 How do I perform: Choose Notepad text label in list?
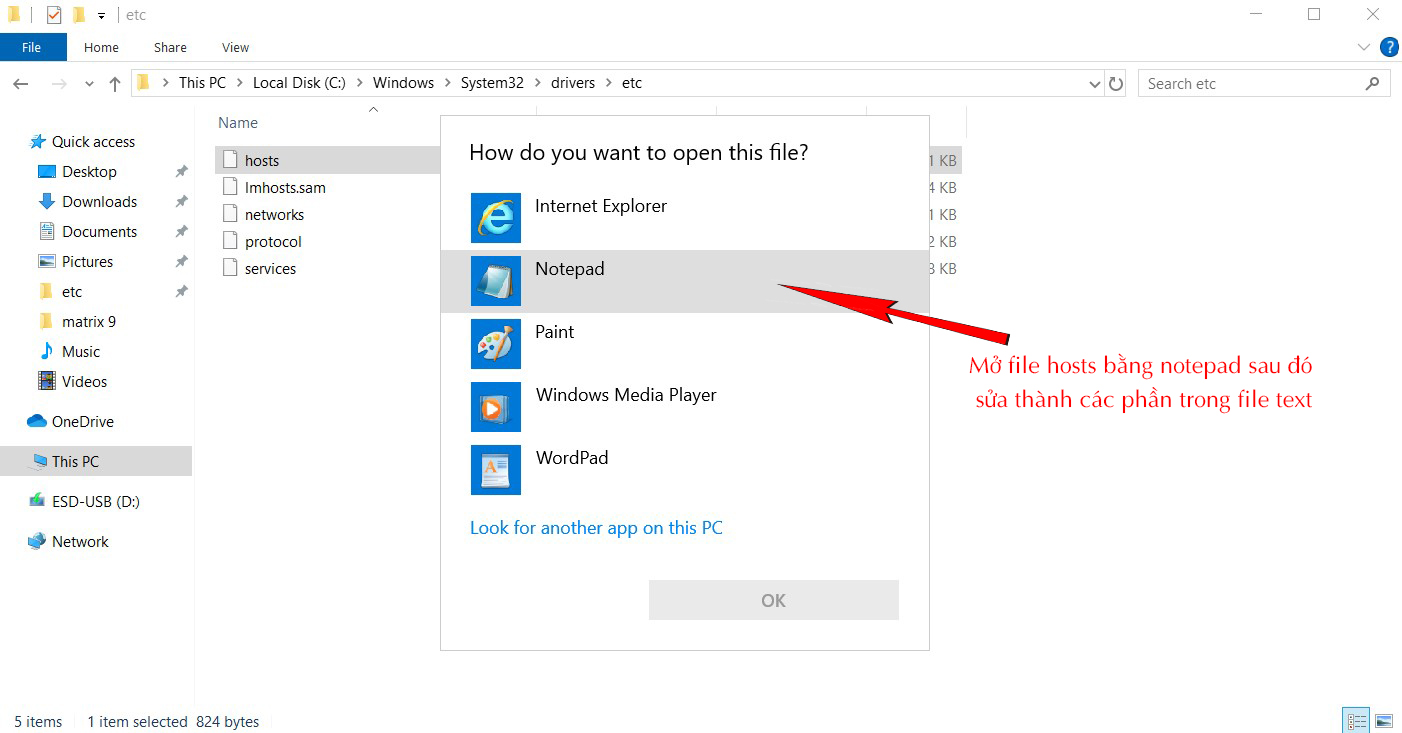coord(570,269)
